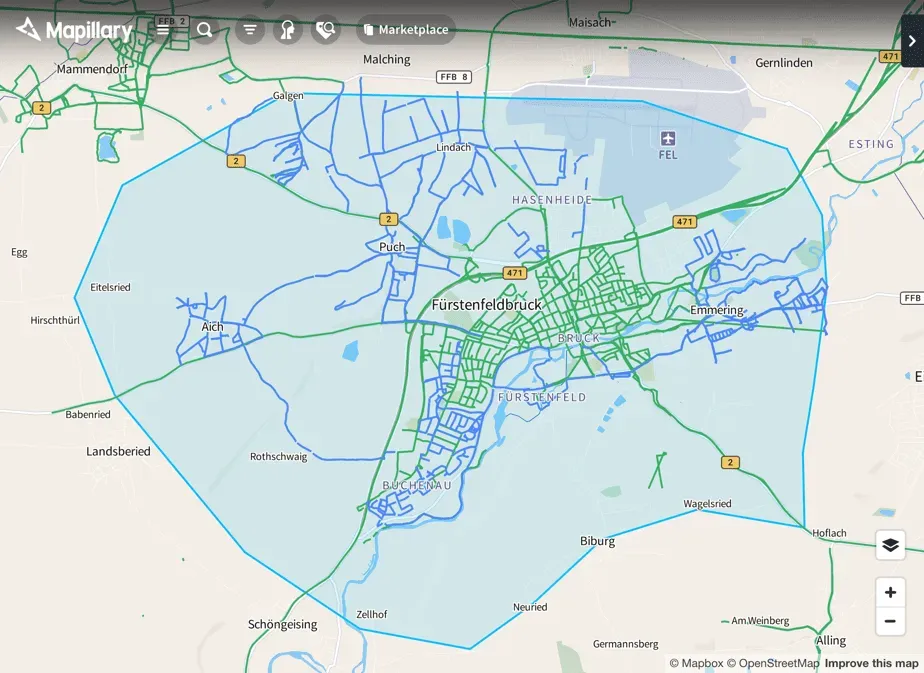The image size is (924, 673).
Task: Click the Fürstenfeldbruck city label
Action: coord(487,305)
